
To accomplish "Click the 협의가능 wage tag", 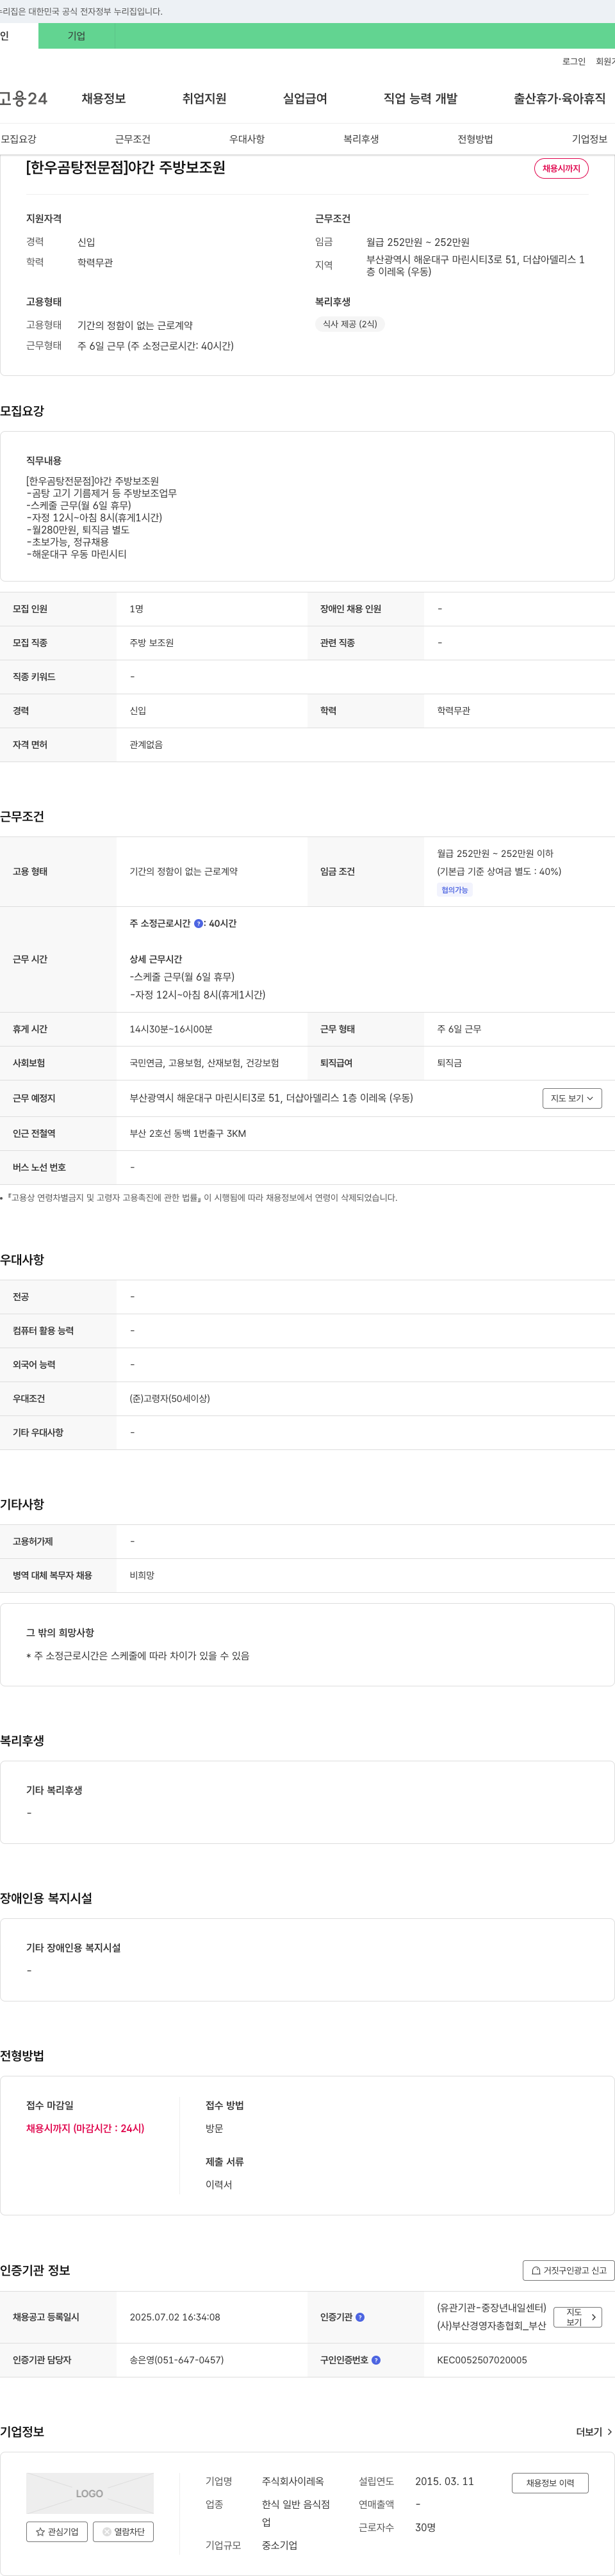I will [455, 890].
